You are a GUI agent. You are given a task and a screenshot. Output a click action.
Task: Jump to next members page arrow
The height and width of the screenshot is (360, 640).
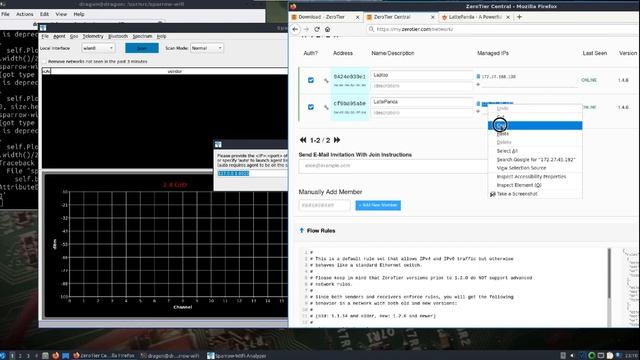337,140
